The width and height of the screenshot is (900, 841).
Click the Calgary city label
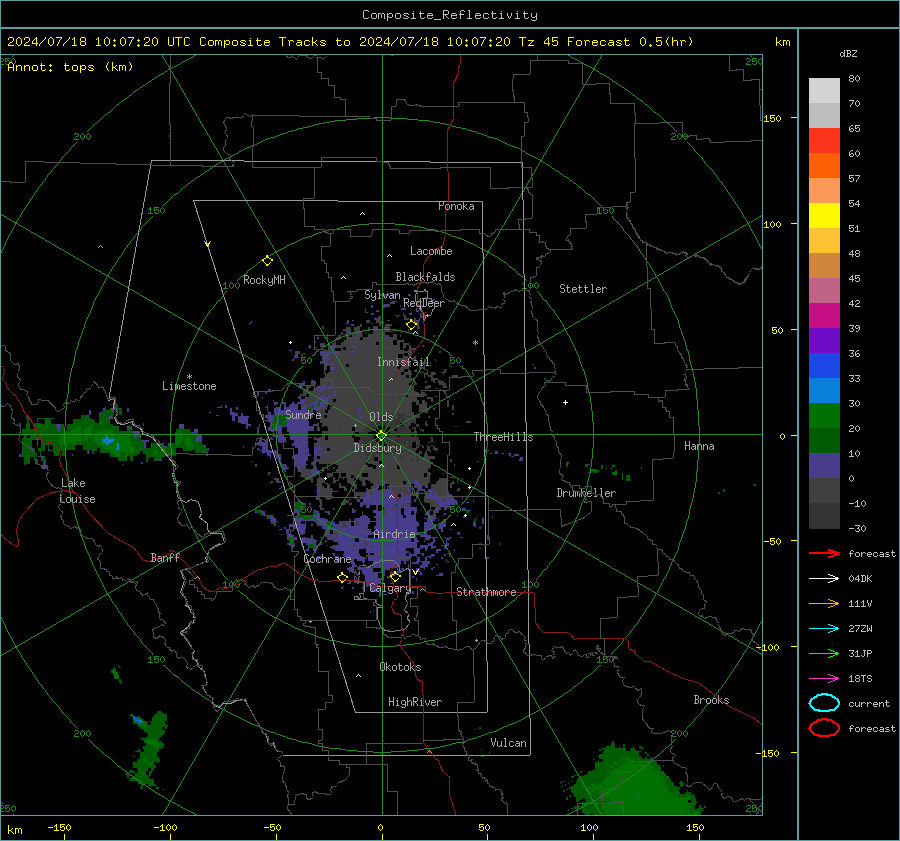(390, 588)
